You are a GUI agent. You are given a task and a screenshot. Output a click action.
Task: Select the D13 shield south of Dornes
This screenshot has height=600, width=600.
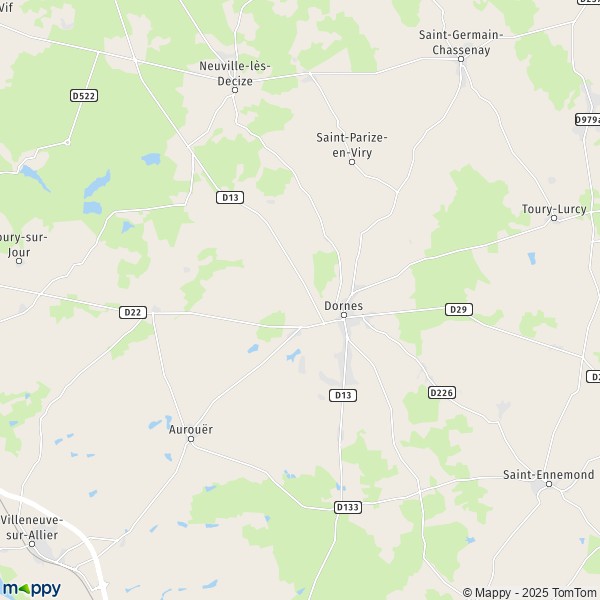[x=343, y=395]
